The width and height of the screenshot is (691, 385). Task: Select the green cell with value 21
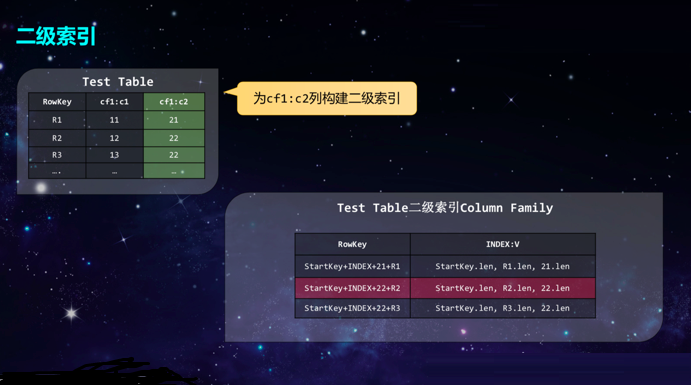(174, 120)
